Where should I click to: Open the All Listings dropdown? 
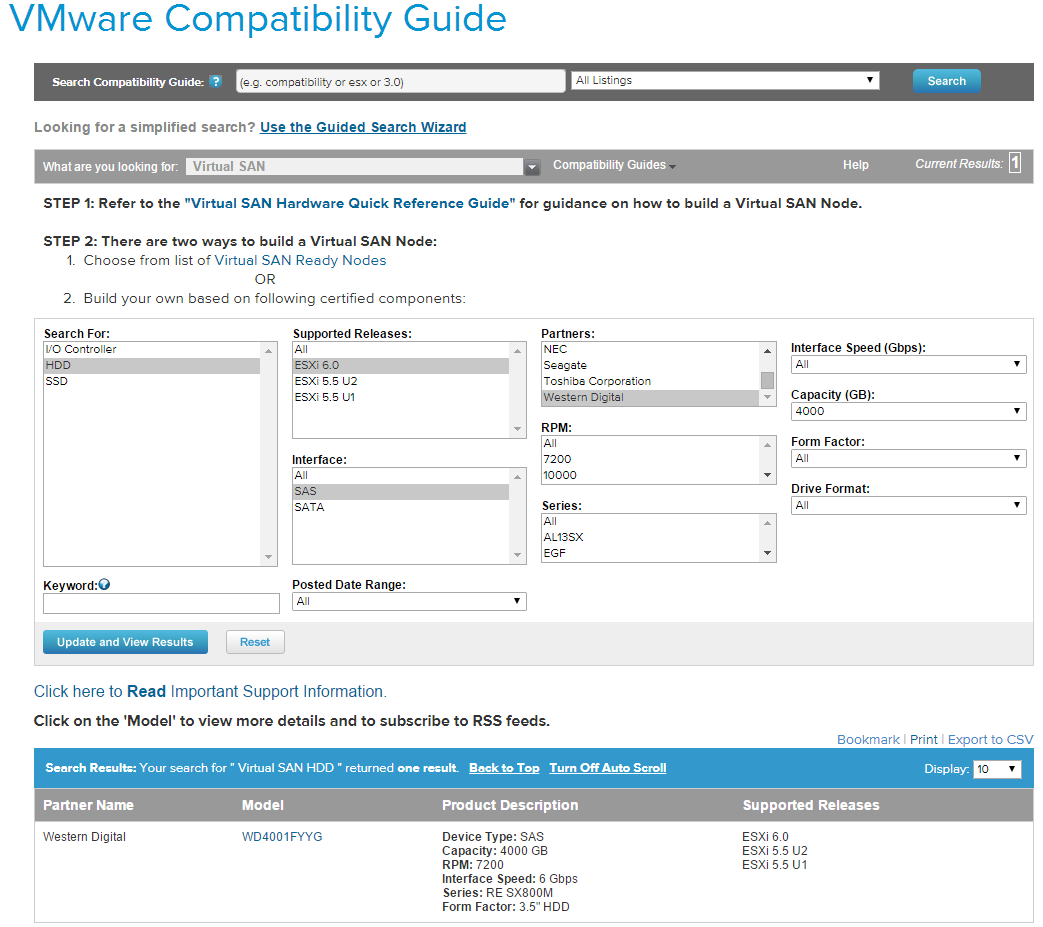pyautogui.click(x=725, y=80)
